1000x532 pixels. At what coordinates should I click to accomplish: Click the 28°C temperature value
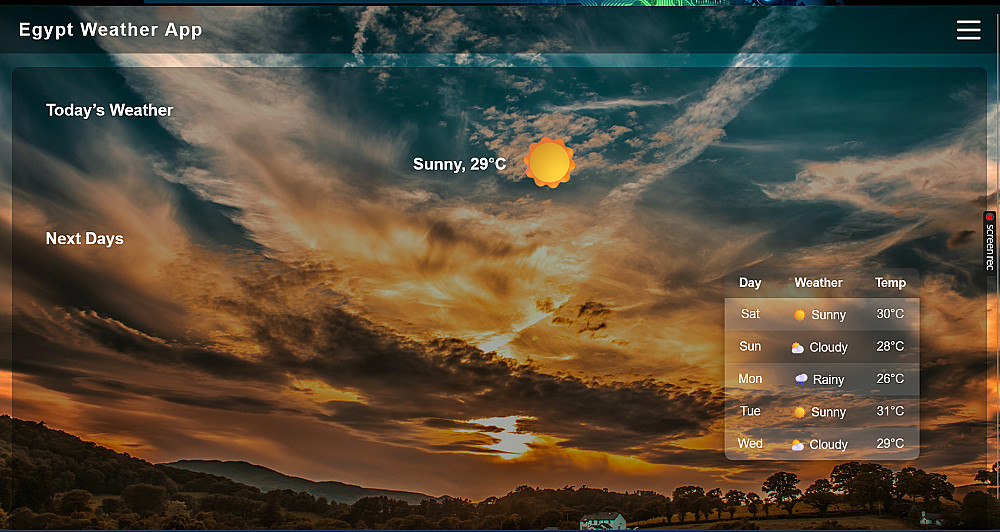[890, 346]
